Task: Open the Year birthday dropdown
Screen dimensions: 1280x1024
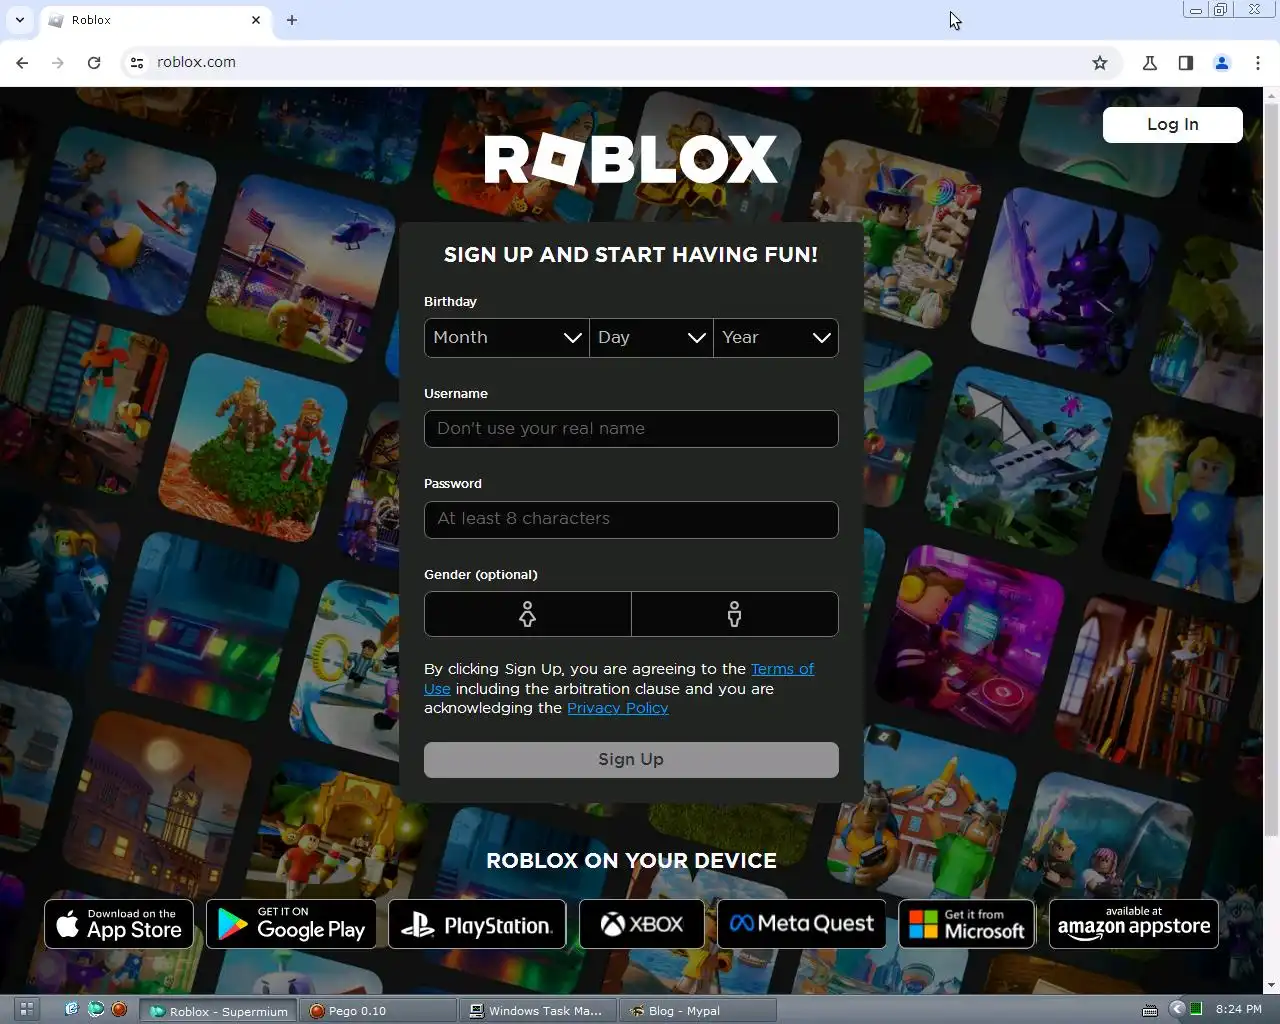Action: (776, 338)
